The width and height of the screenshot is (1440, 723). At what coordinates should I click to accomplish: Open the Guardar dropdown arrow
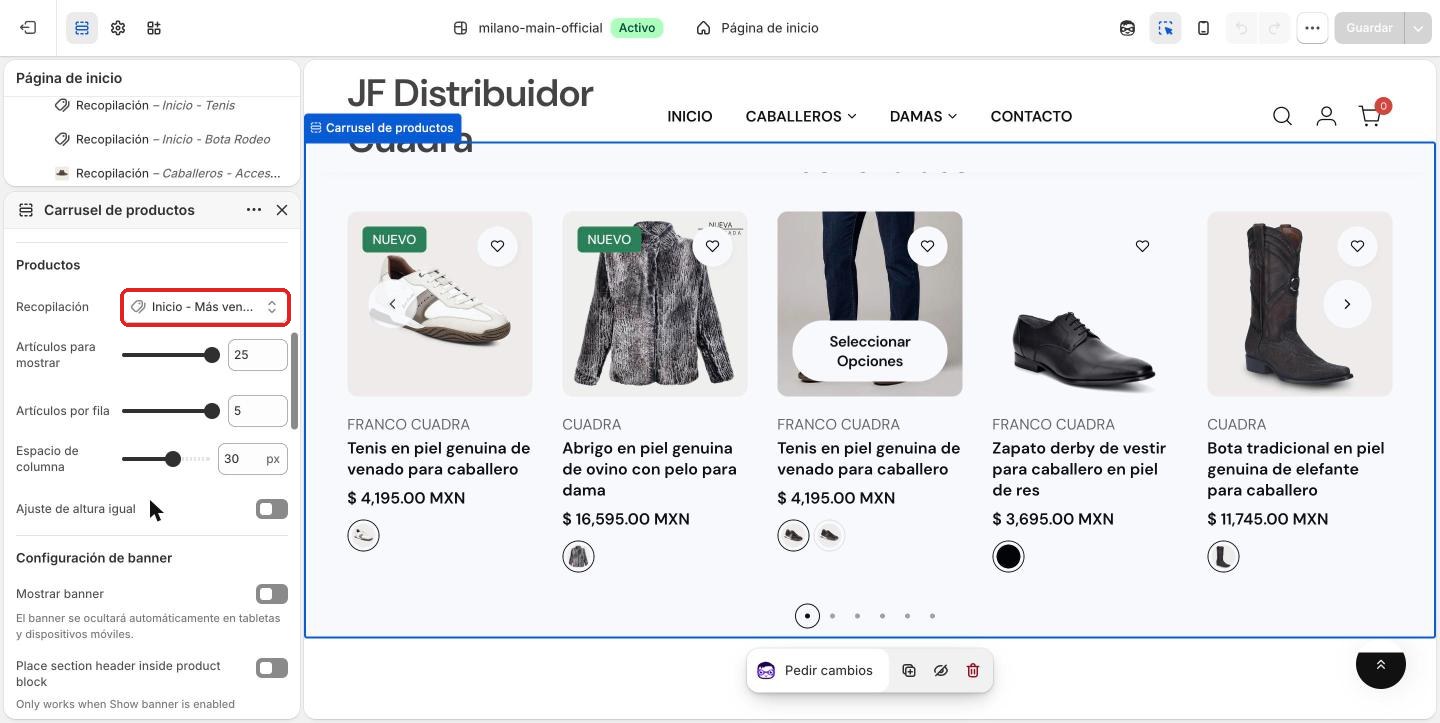click(x=1418, y=28)
